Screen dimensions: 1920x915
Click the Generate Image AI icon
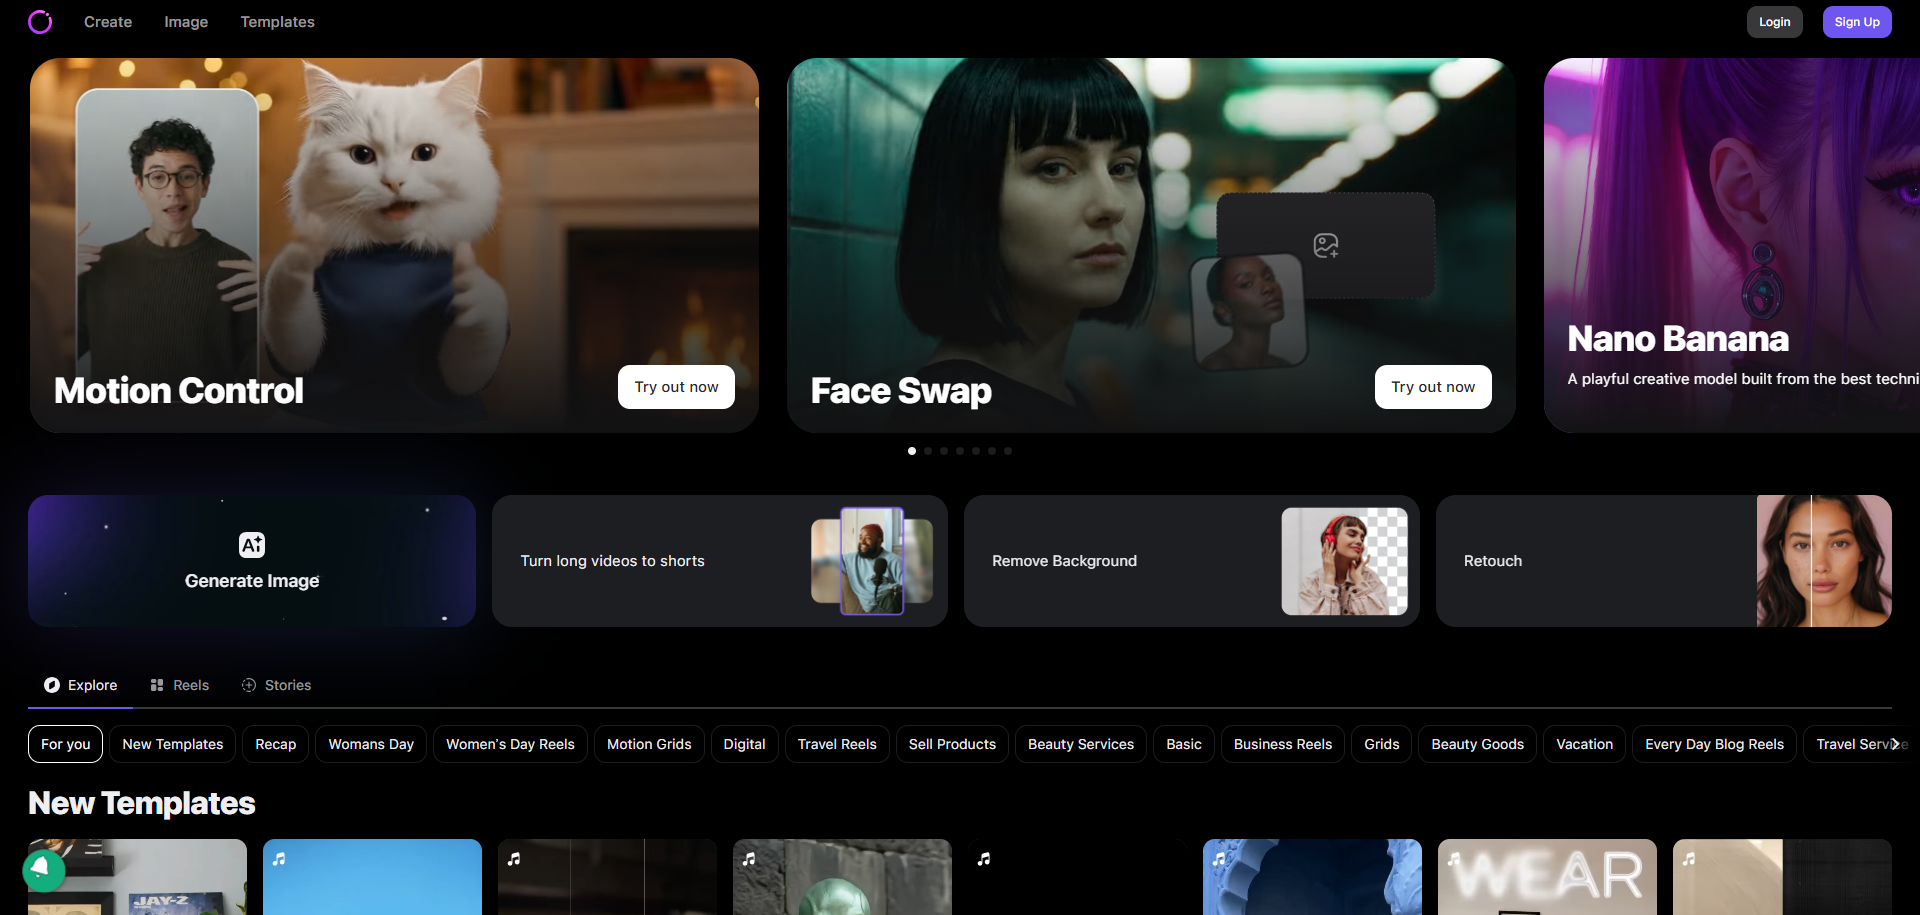coord(252,545)
